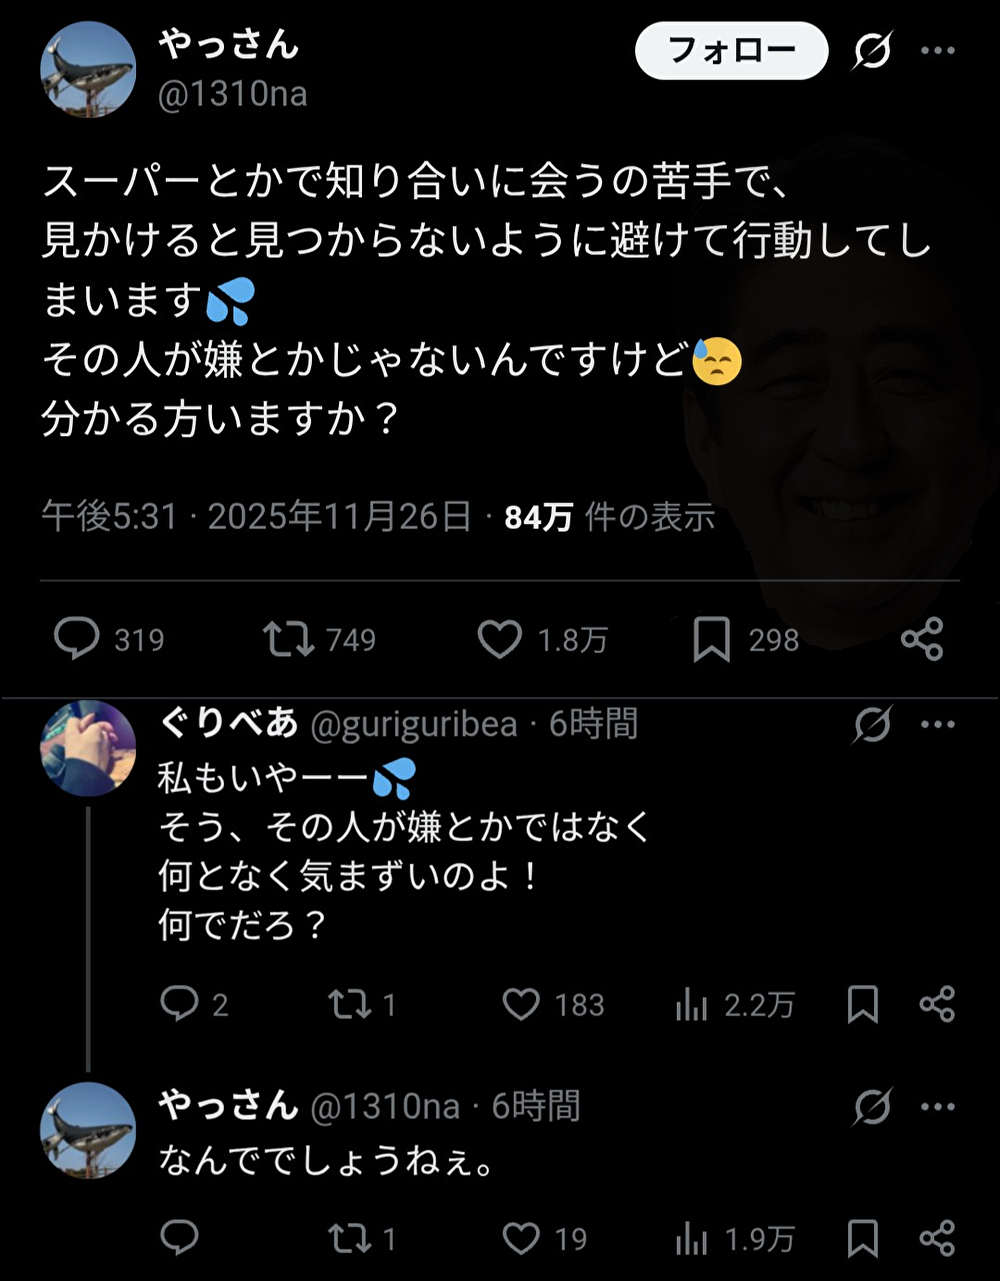Open やっさん's whale avatar in the header

tap(88, 69)
